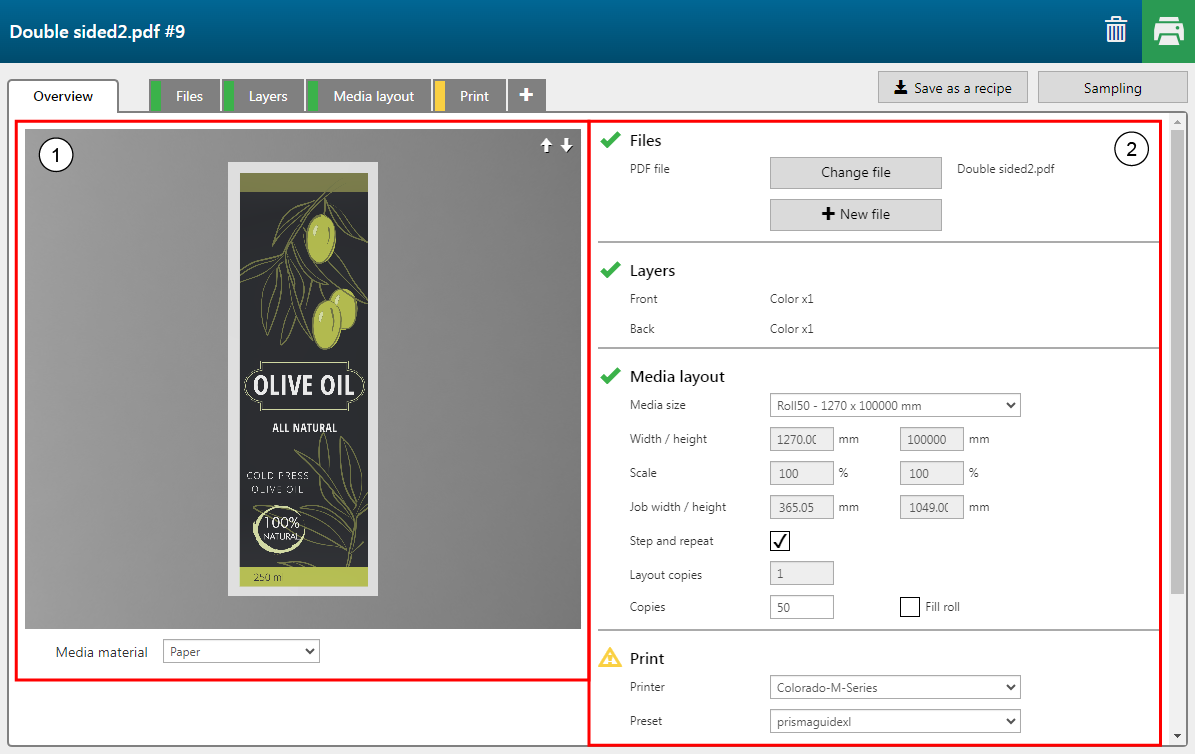1195x754 pixels.
Task: Click the Change file button
Action: [x=855, y=172]
